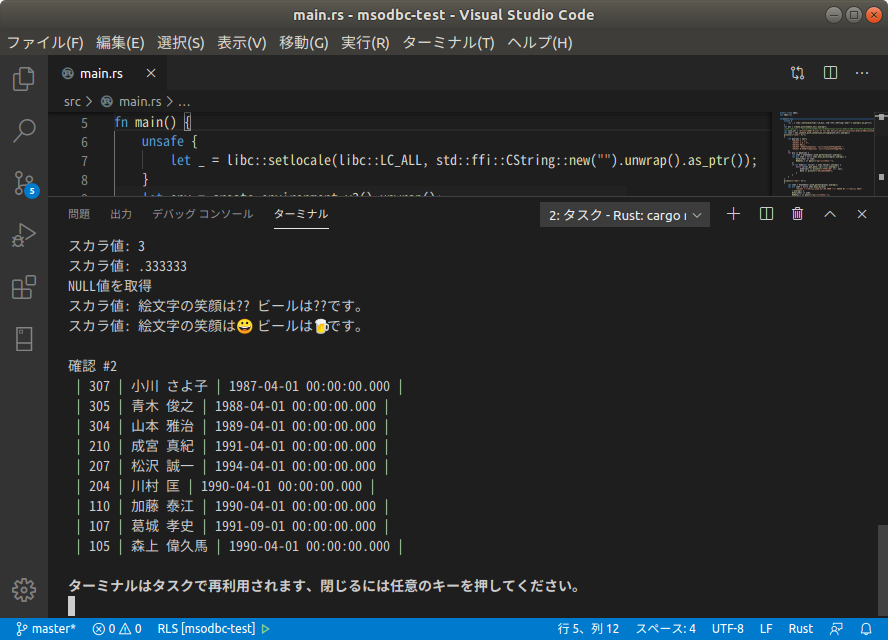
Task: Open the 選択(S) menu
Action: pyautogui.click(x=181, y=43)
